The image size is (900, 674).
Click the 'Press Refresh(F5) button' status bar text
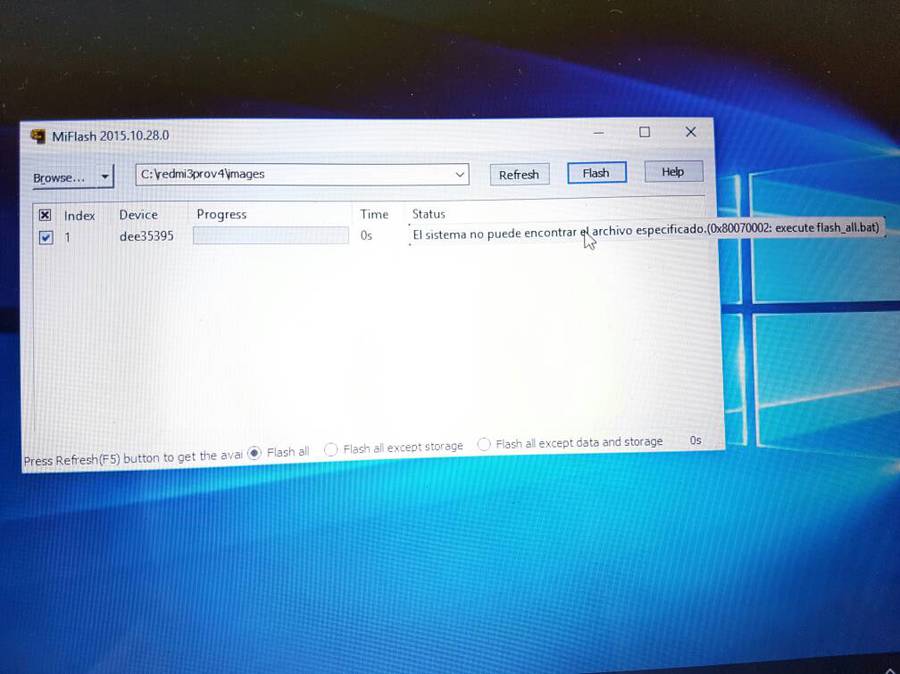pyautogui.click(x=133, y=458)
